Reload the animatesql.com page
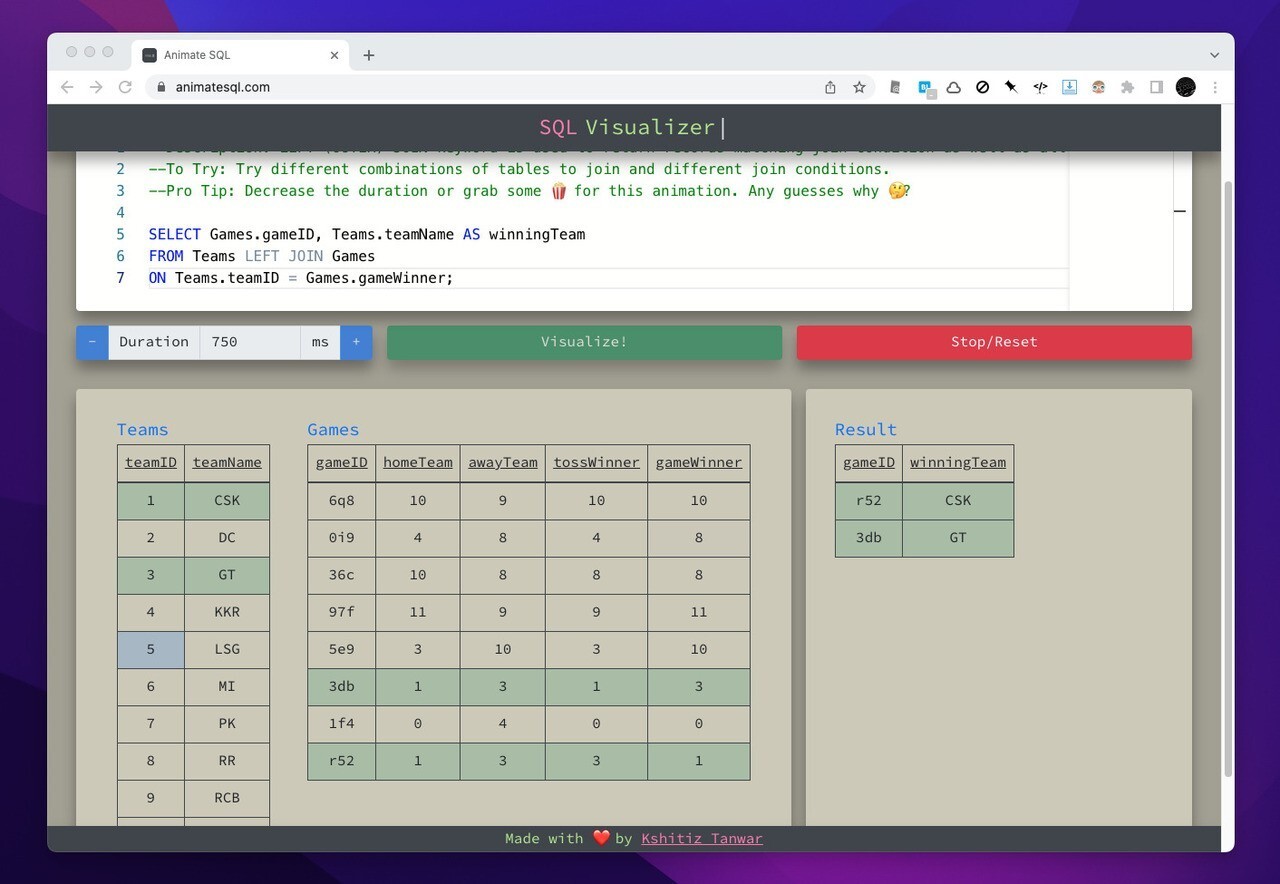1280x884 pixels. (125, 87)
